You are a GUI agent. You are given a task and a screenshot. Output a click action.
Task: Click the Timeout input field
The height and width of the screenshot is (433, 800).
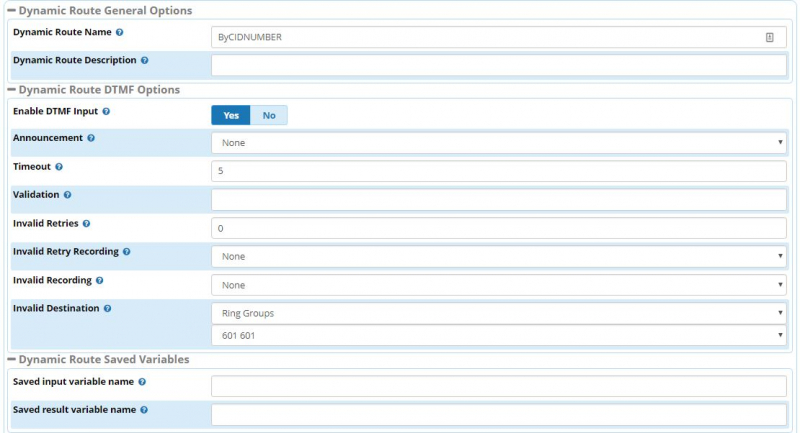click(x=498, y=171)
